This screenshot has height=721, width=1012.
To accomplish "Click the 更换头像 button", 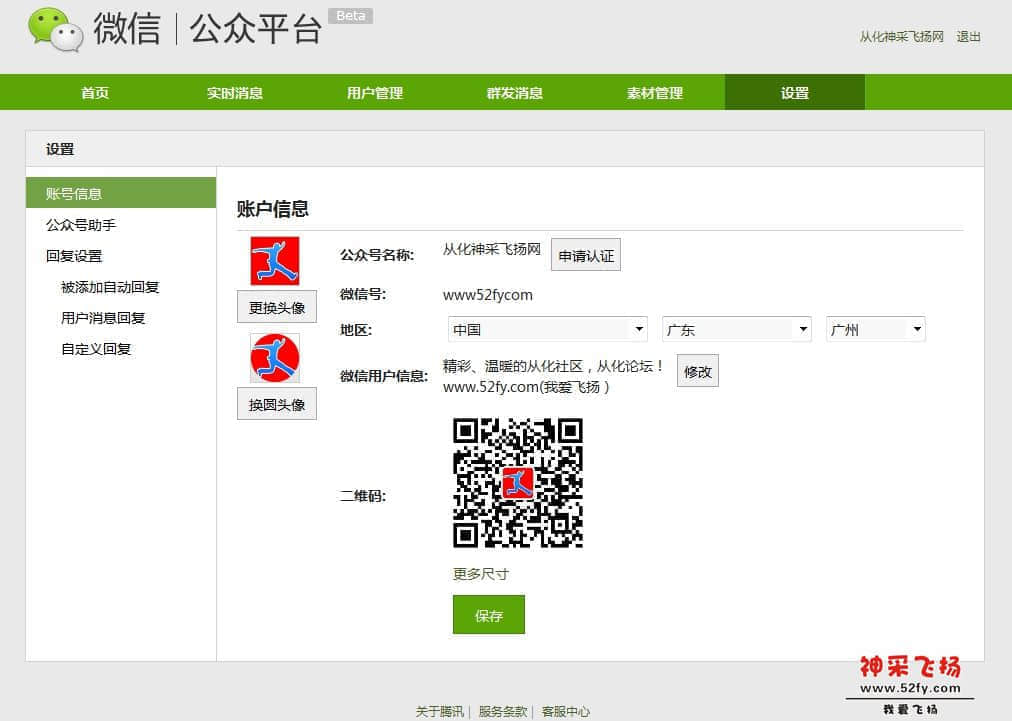I will [277, 307].
